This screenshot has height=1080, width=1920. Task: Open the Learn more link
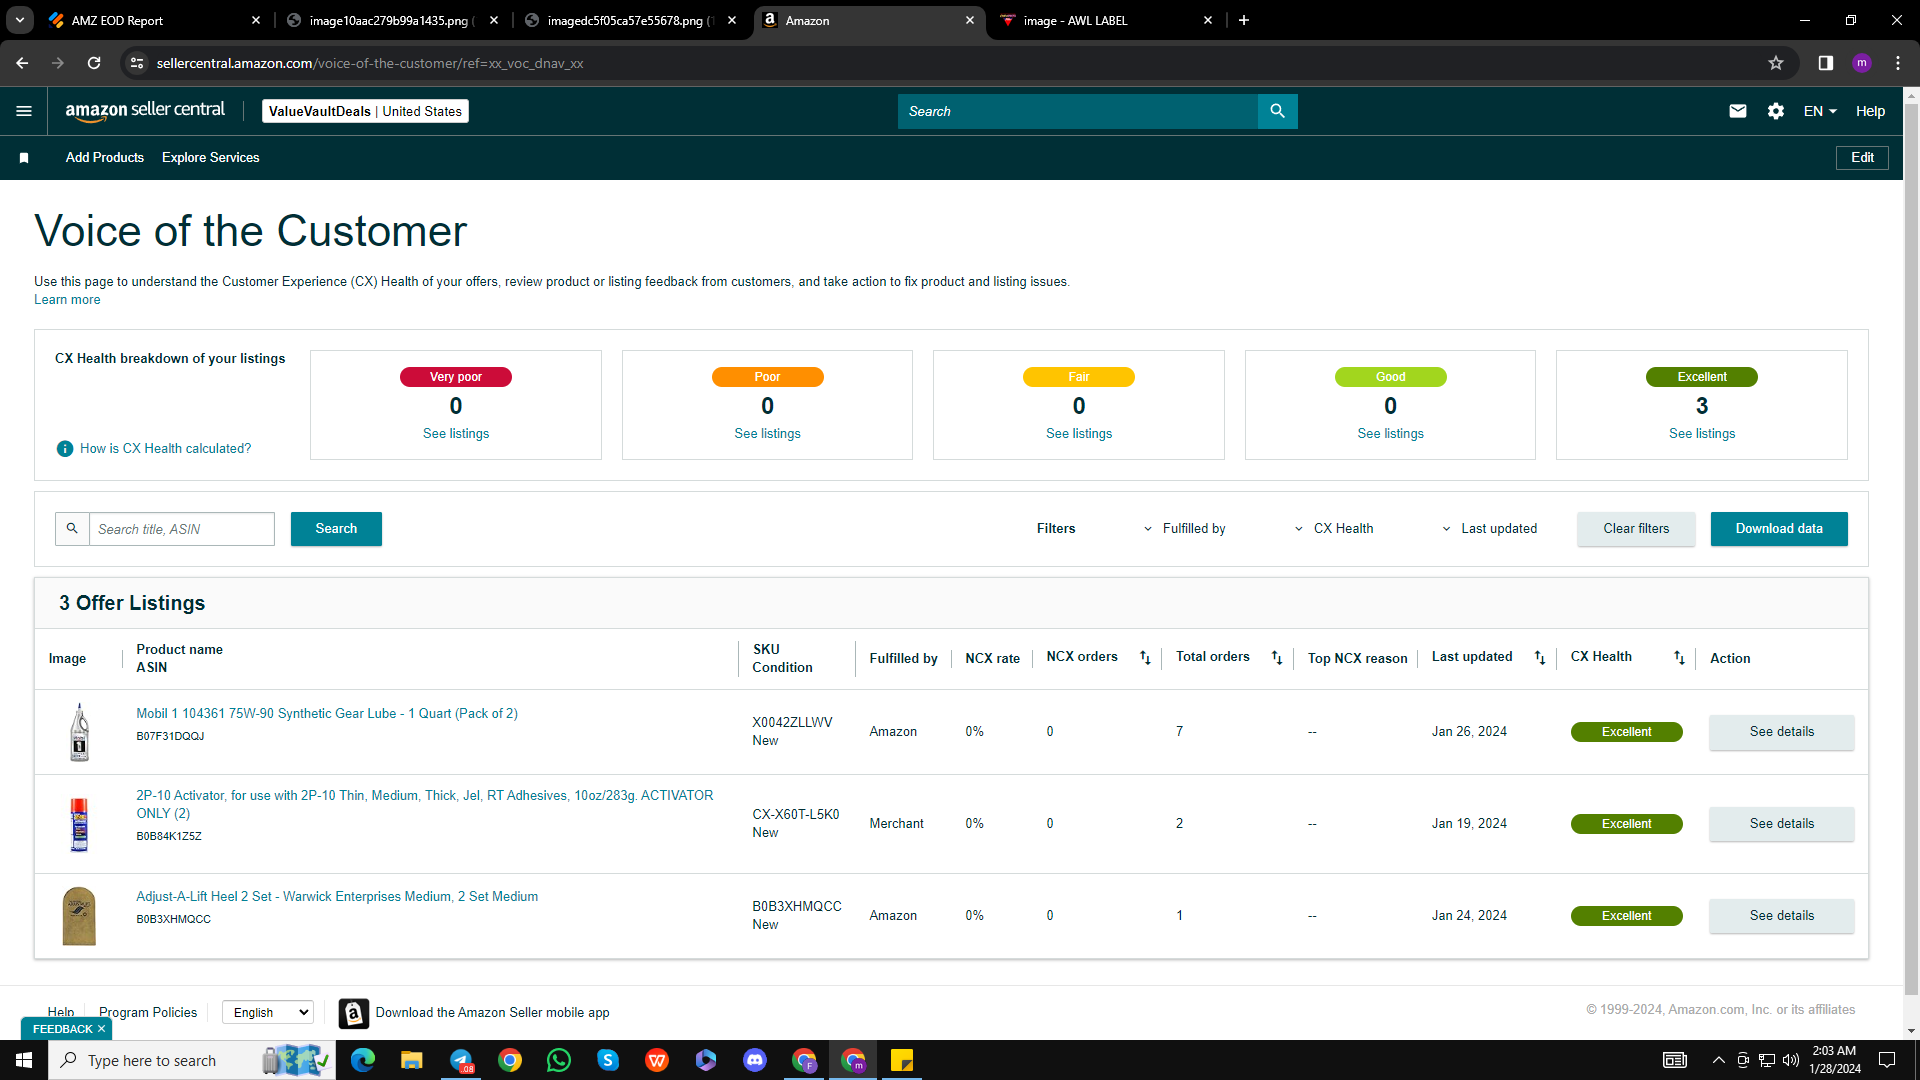click(x=67, y=300)
